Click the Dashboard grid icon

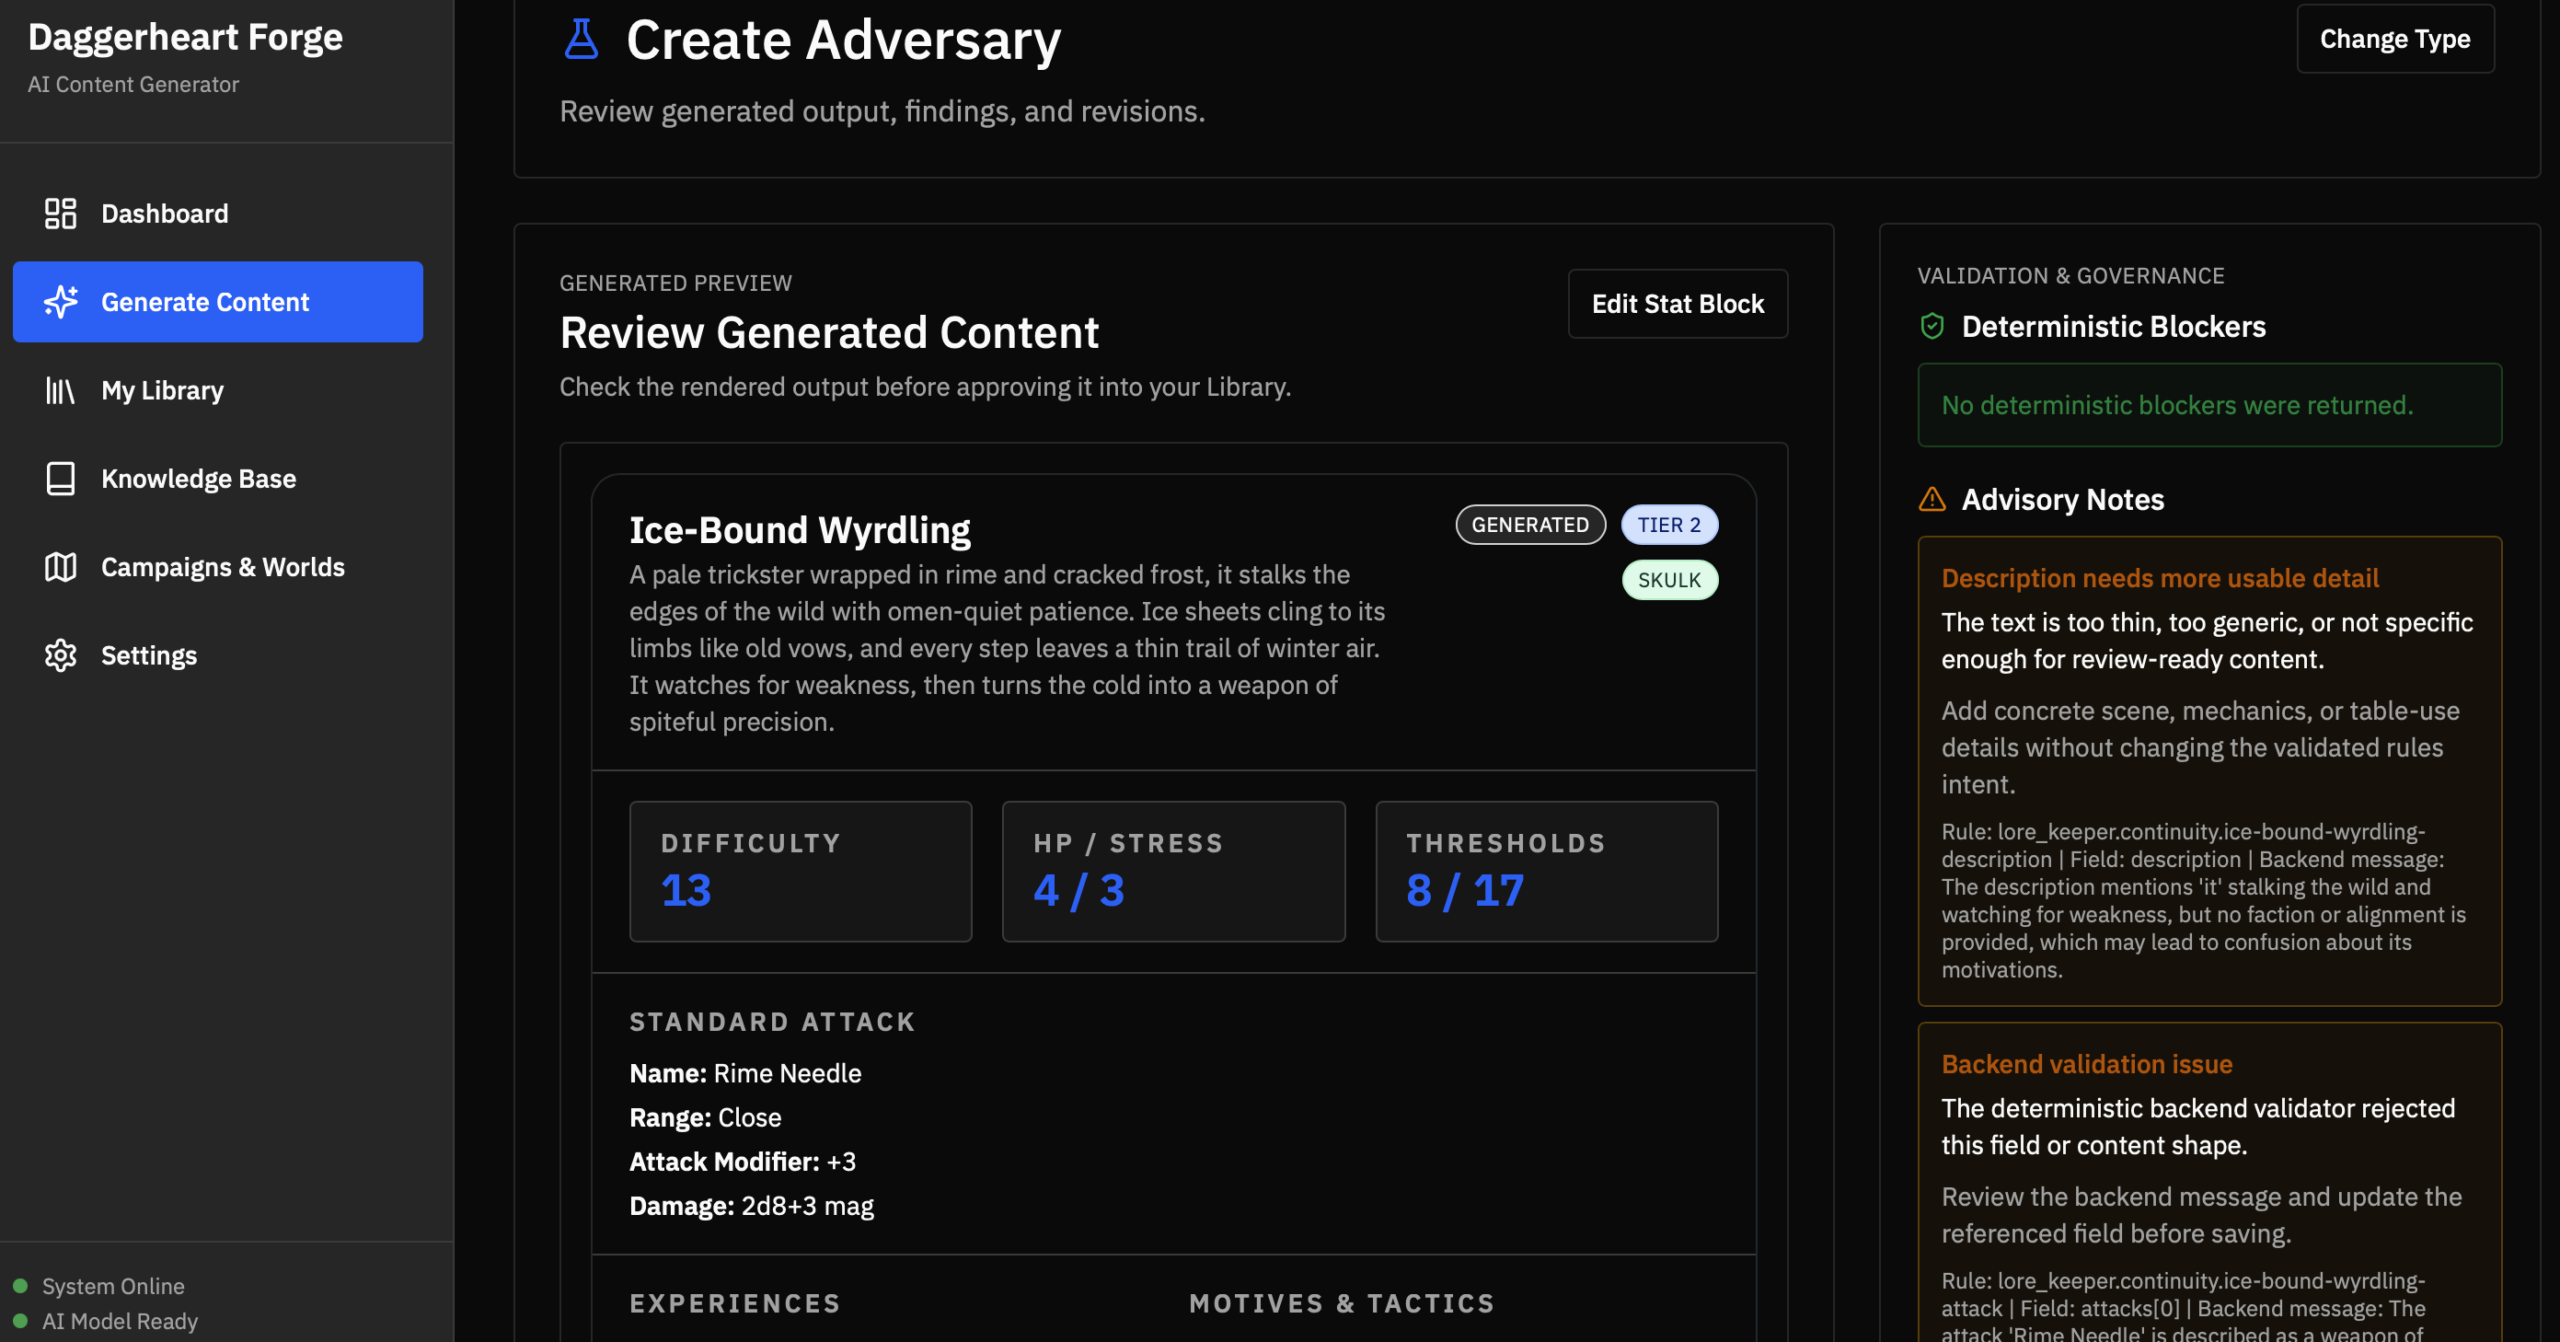coord(60,213)
